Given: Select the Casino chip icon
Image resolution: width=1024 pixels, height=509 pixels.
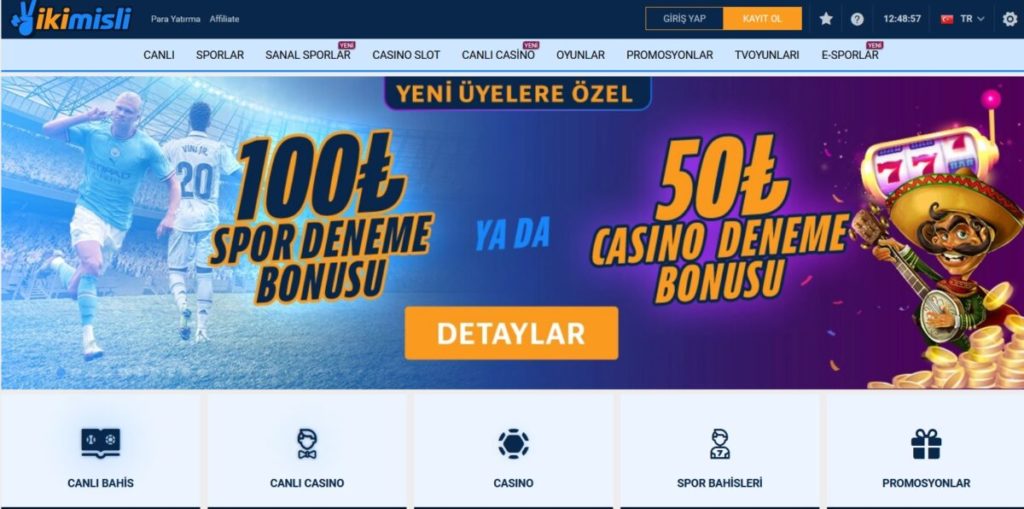Looking at the screenshot, I should point(513,444).
